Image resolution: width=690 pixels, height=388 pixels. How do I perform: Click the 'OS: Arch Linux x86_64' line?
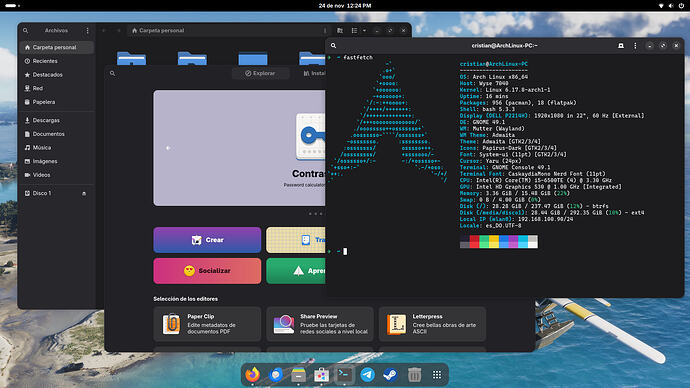[x=494, y=77]
